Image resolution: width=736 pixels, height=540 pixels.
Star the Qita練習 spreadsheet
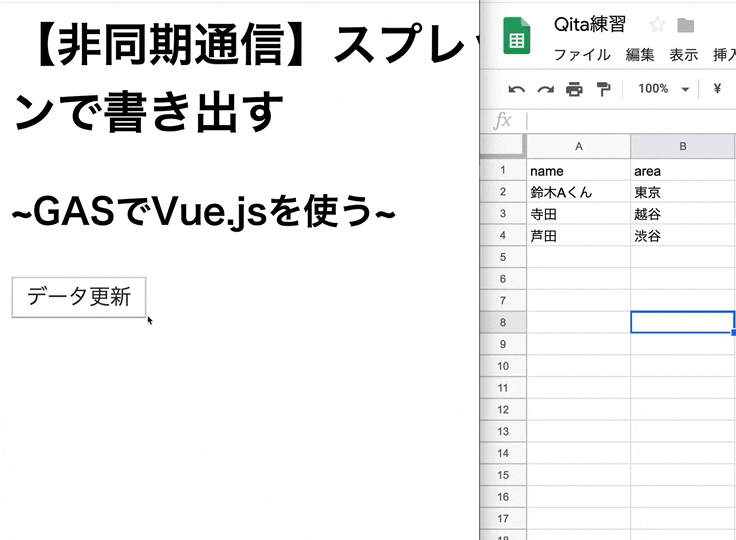pos(657,24)
